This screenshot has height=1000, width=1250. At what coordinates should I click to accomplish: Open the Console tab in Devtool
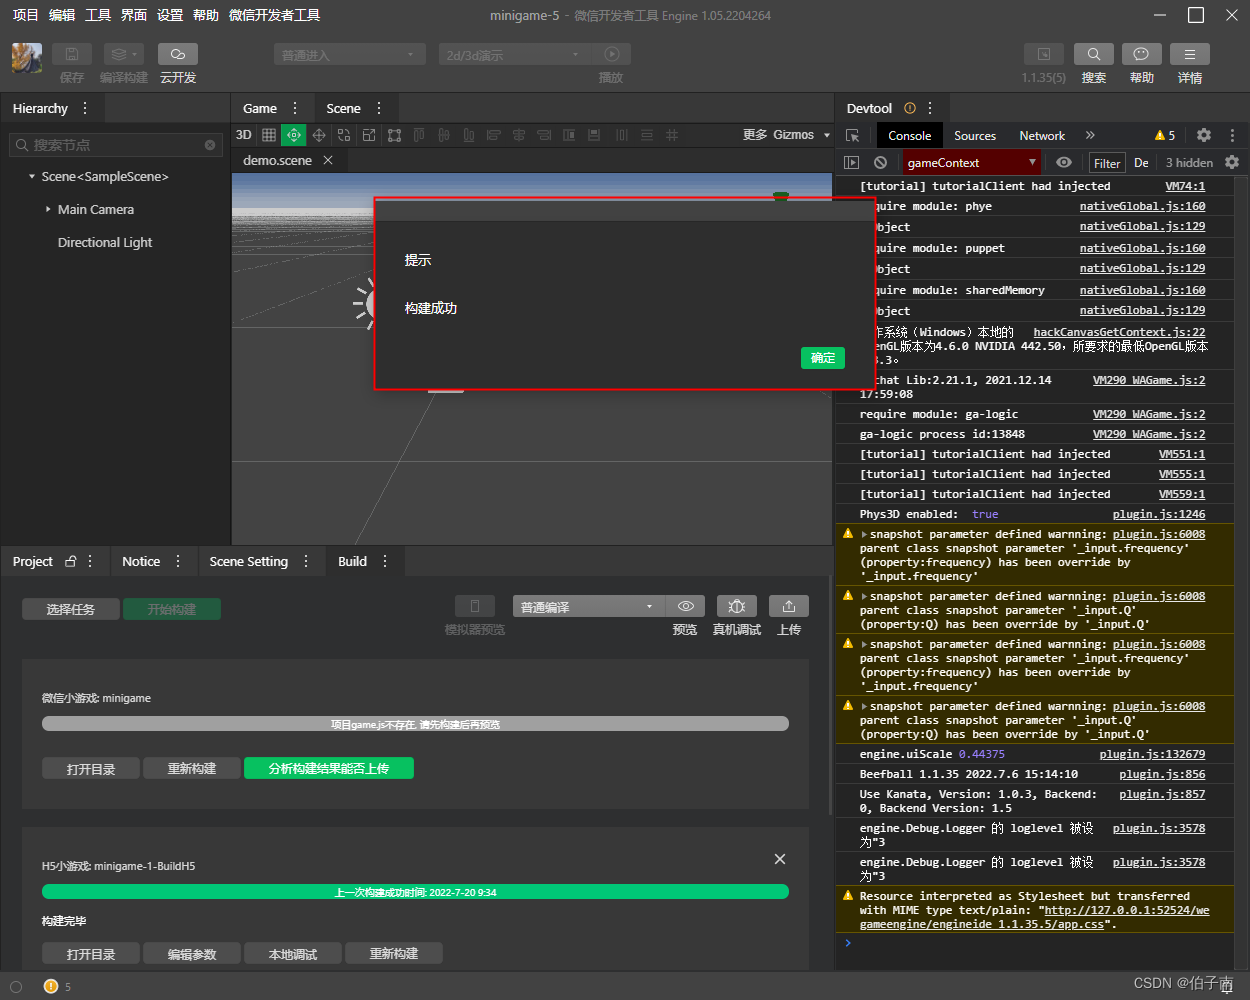pyautogui.click(x=910, y=136)
